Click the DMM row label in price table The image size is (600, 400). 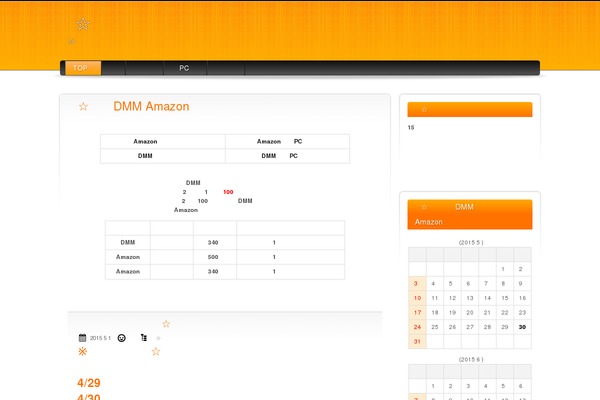[x=128, y=242]
